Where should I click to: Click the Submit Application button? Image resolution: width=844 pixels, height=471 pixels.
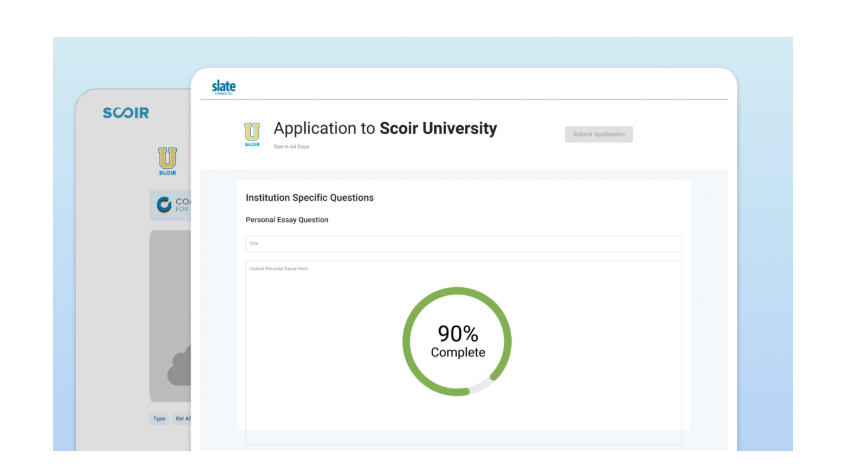(x=599, y=134)
